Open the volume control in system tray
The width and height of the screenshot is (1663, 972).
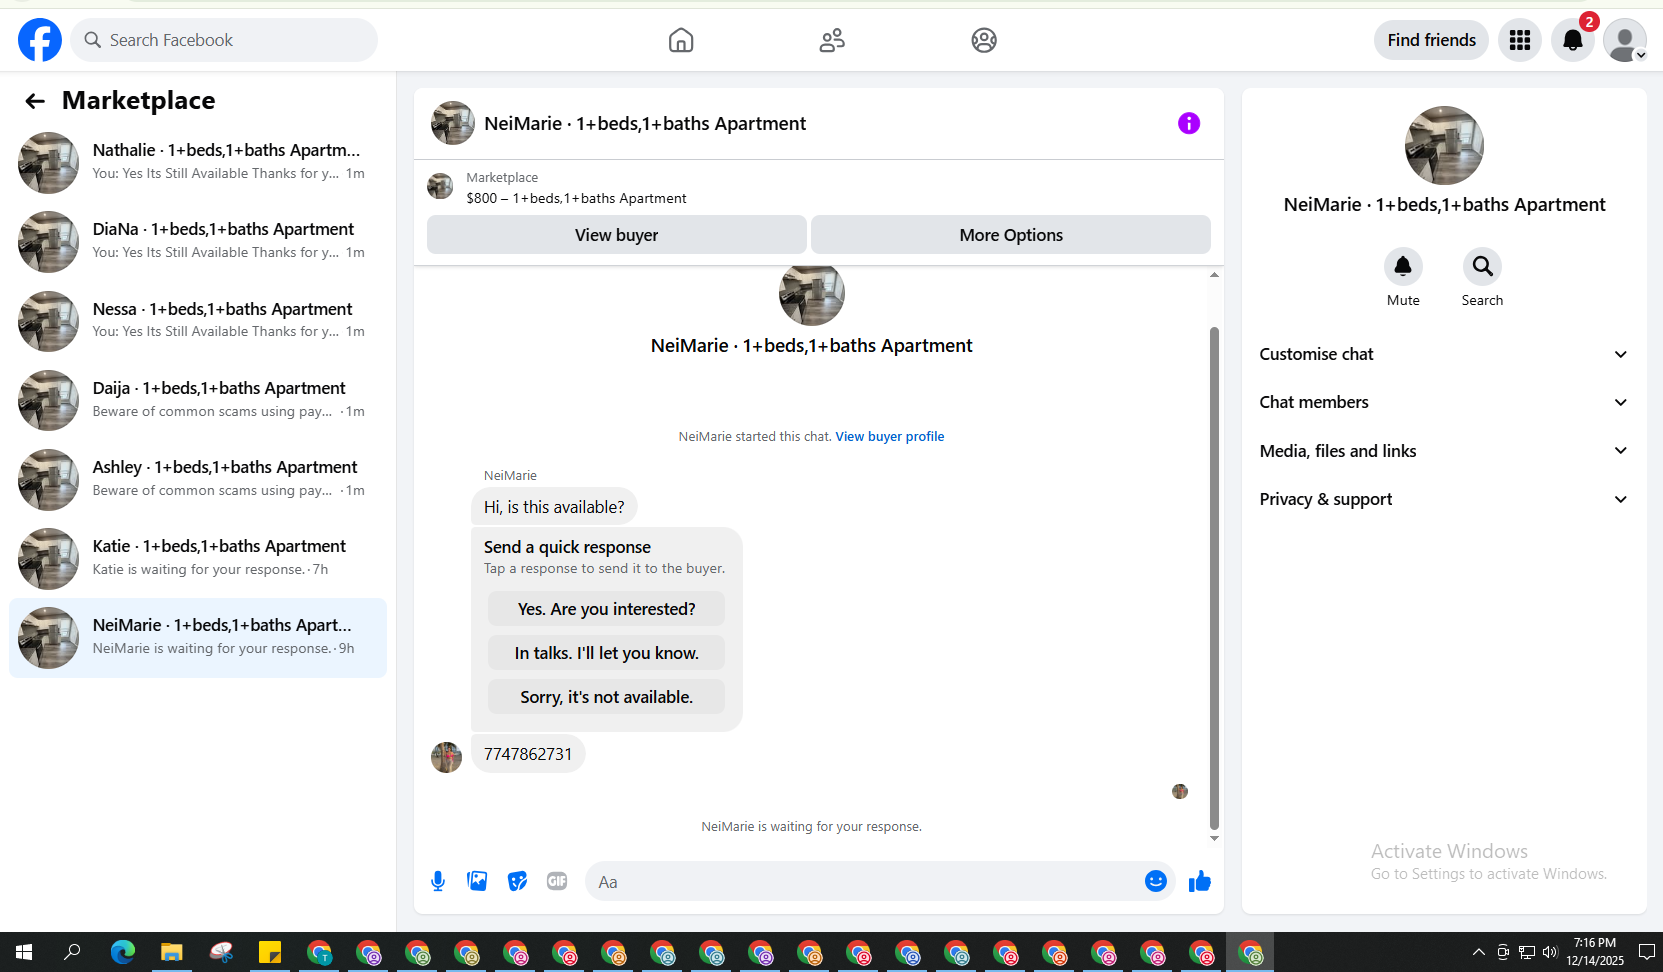1550,952
